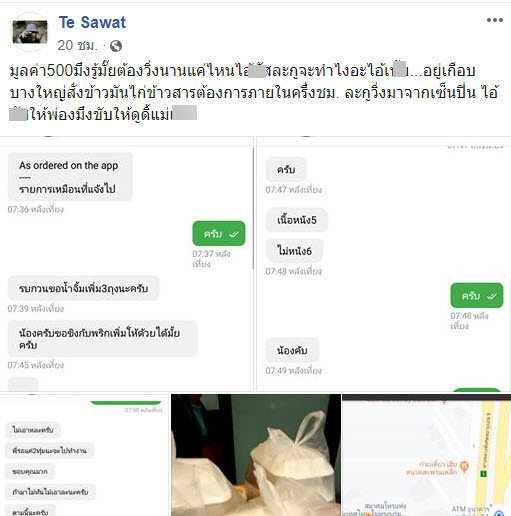
Task: Click the ไม่หนัง6 chat bubble
Action: click(x=294, y=251)
